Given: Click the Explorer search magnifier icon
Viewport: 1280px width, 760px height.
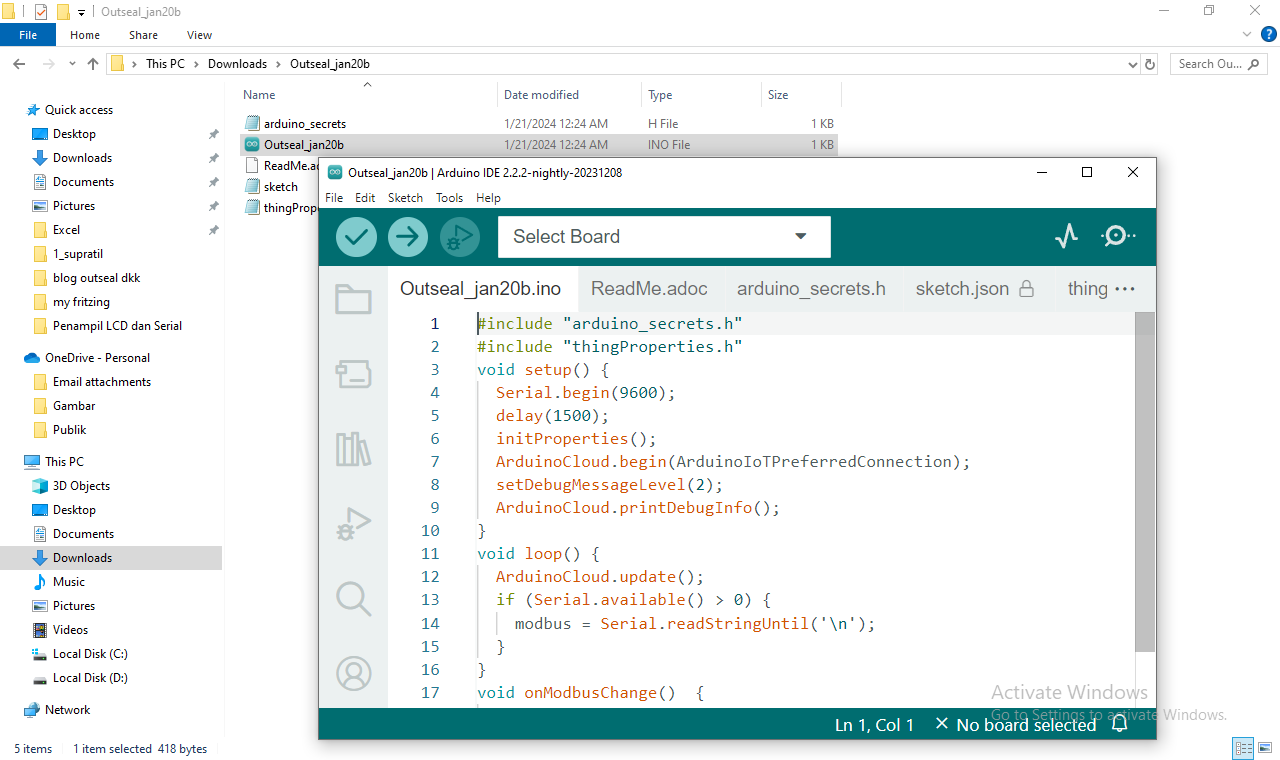Looking at the screenshot, I should click(x=1254, y=64).
